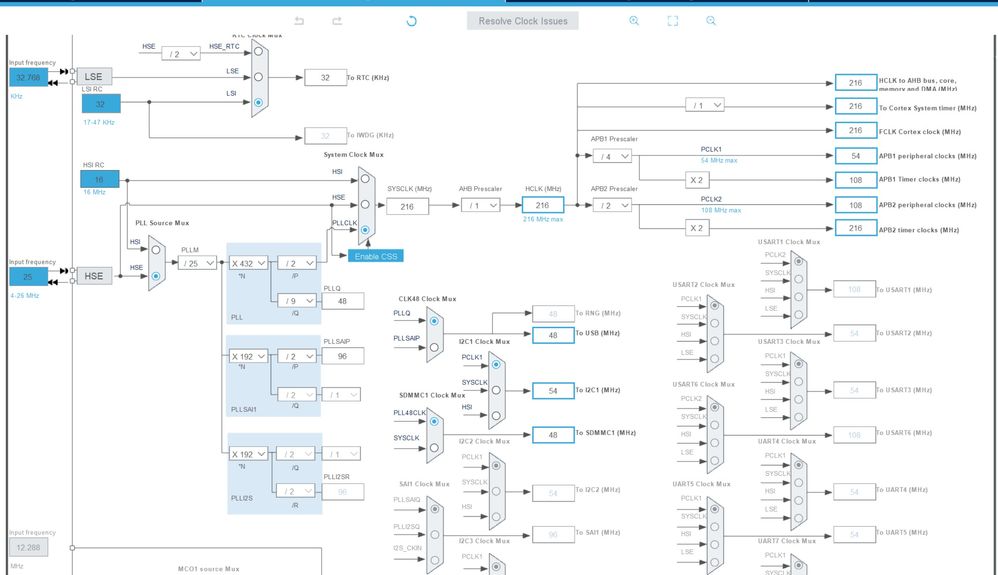Click the To RTC (KHz) 32 box

(x=325, y=78)
